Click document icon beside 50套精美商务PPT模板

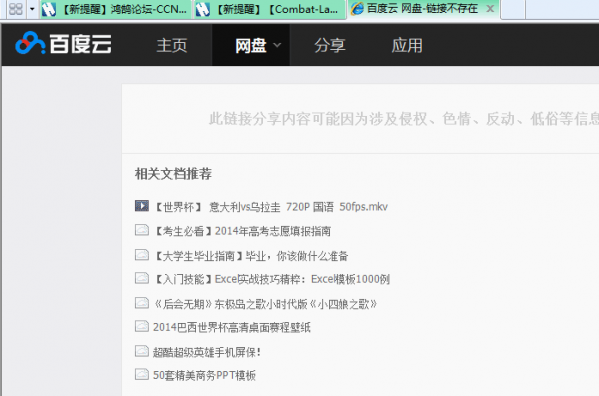coord(142,374)
